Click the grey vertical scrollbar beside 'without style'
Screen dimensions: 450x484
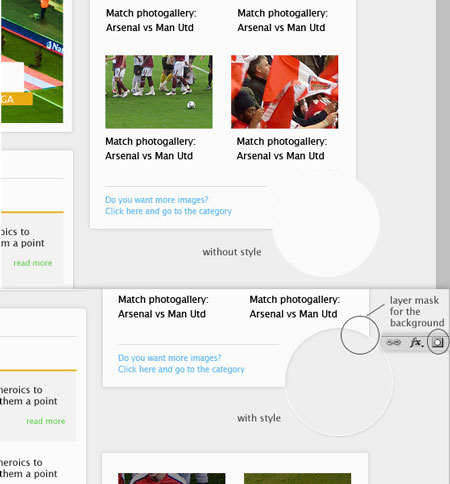(x=443, y=144)
